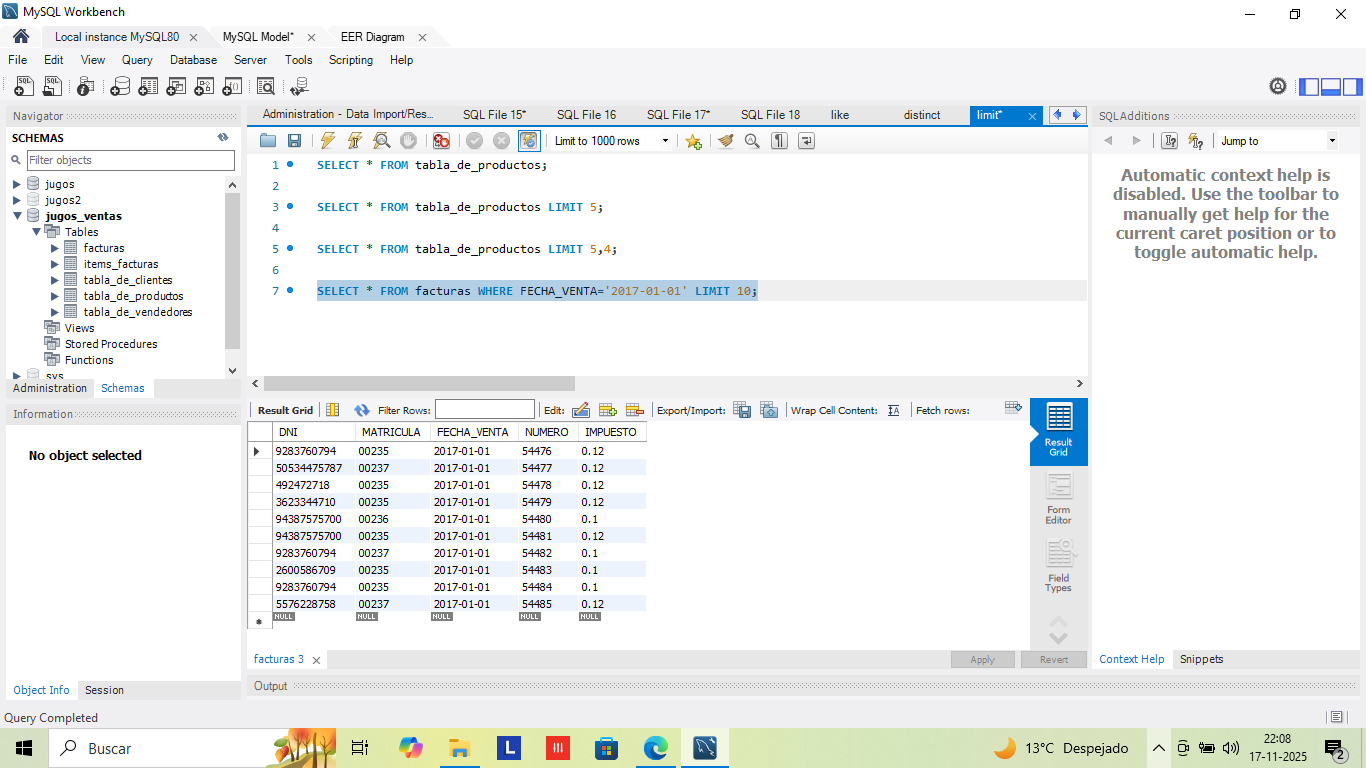1366x768 pixels.
Task: Open a new SQL tab icon
Action: [x=24, y=87]
